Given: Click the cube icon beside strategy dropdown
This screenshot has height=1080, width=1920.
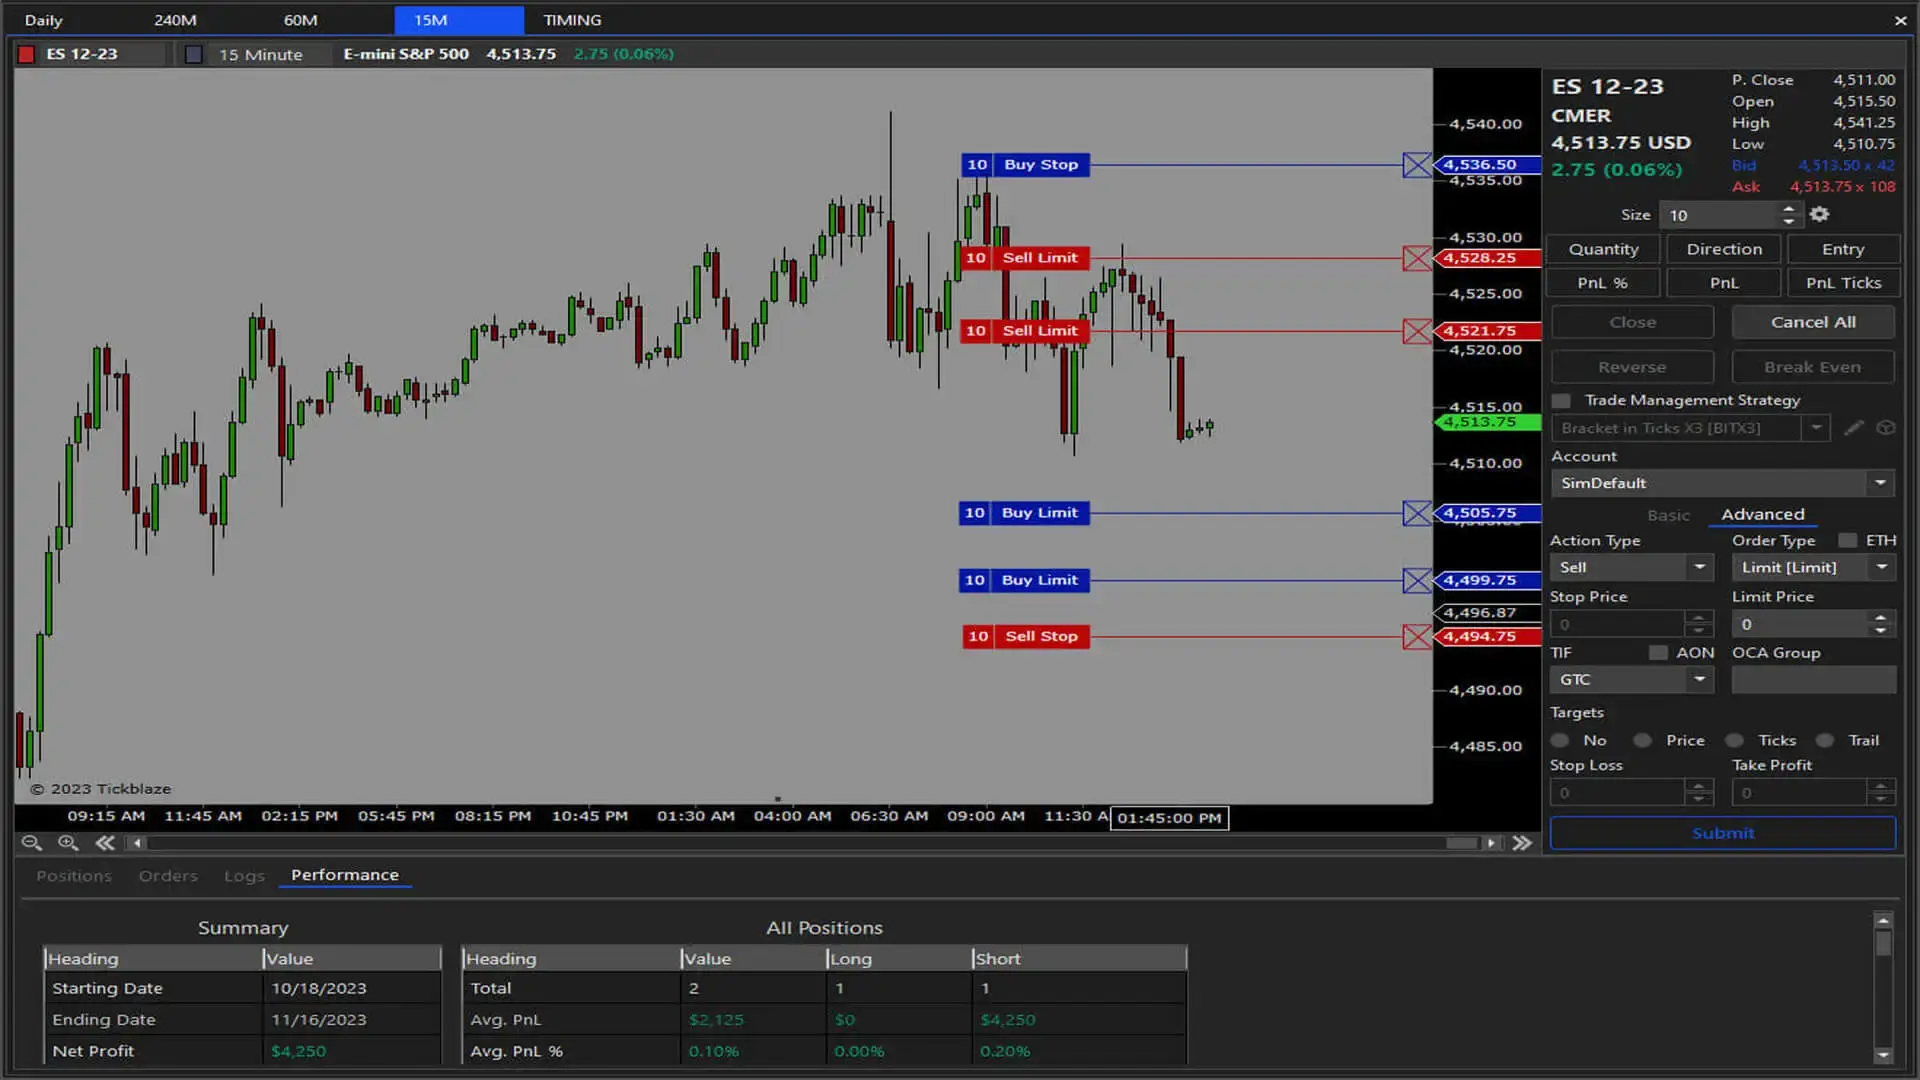Looking at the screenshot, I should click(x=1885, y=428).
